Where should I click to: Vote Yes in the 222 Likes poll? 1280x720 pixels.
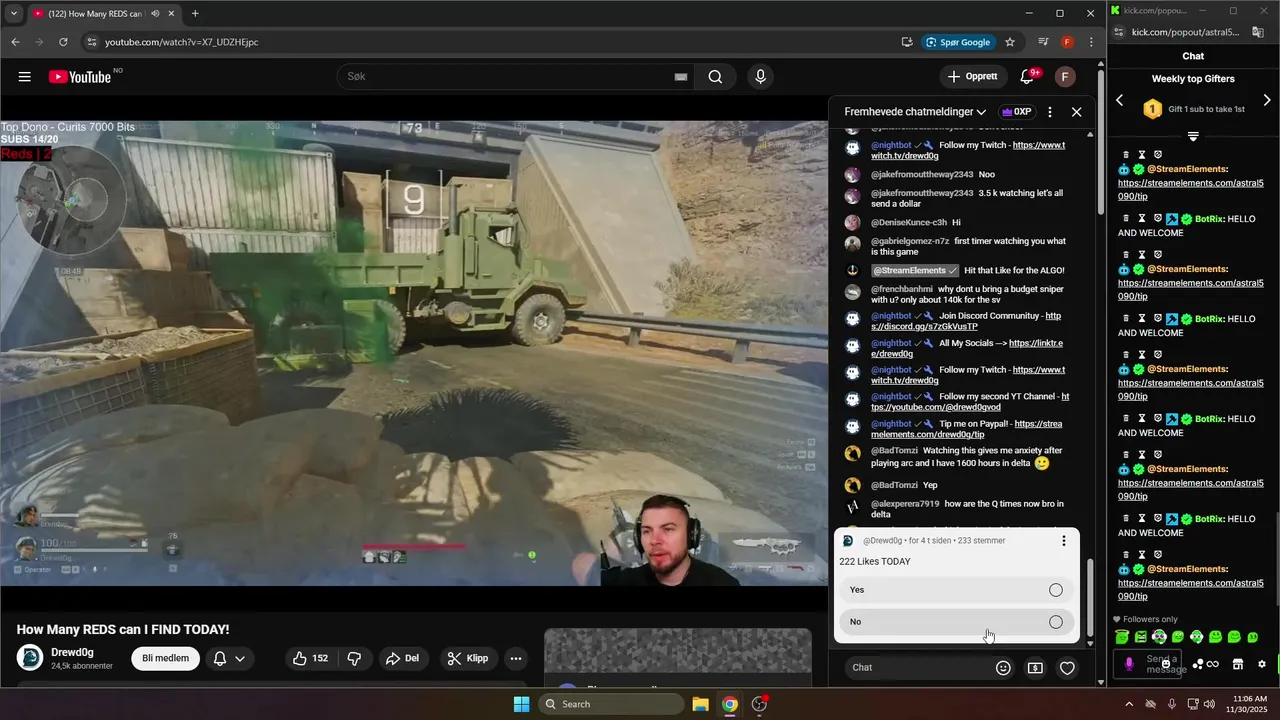pos(955,590)
